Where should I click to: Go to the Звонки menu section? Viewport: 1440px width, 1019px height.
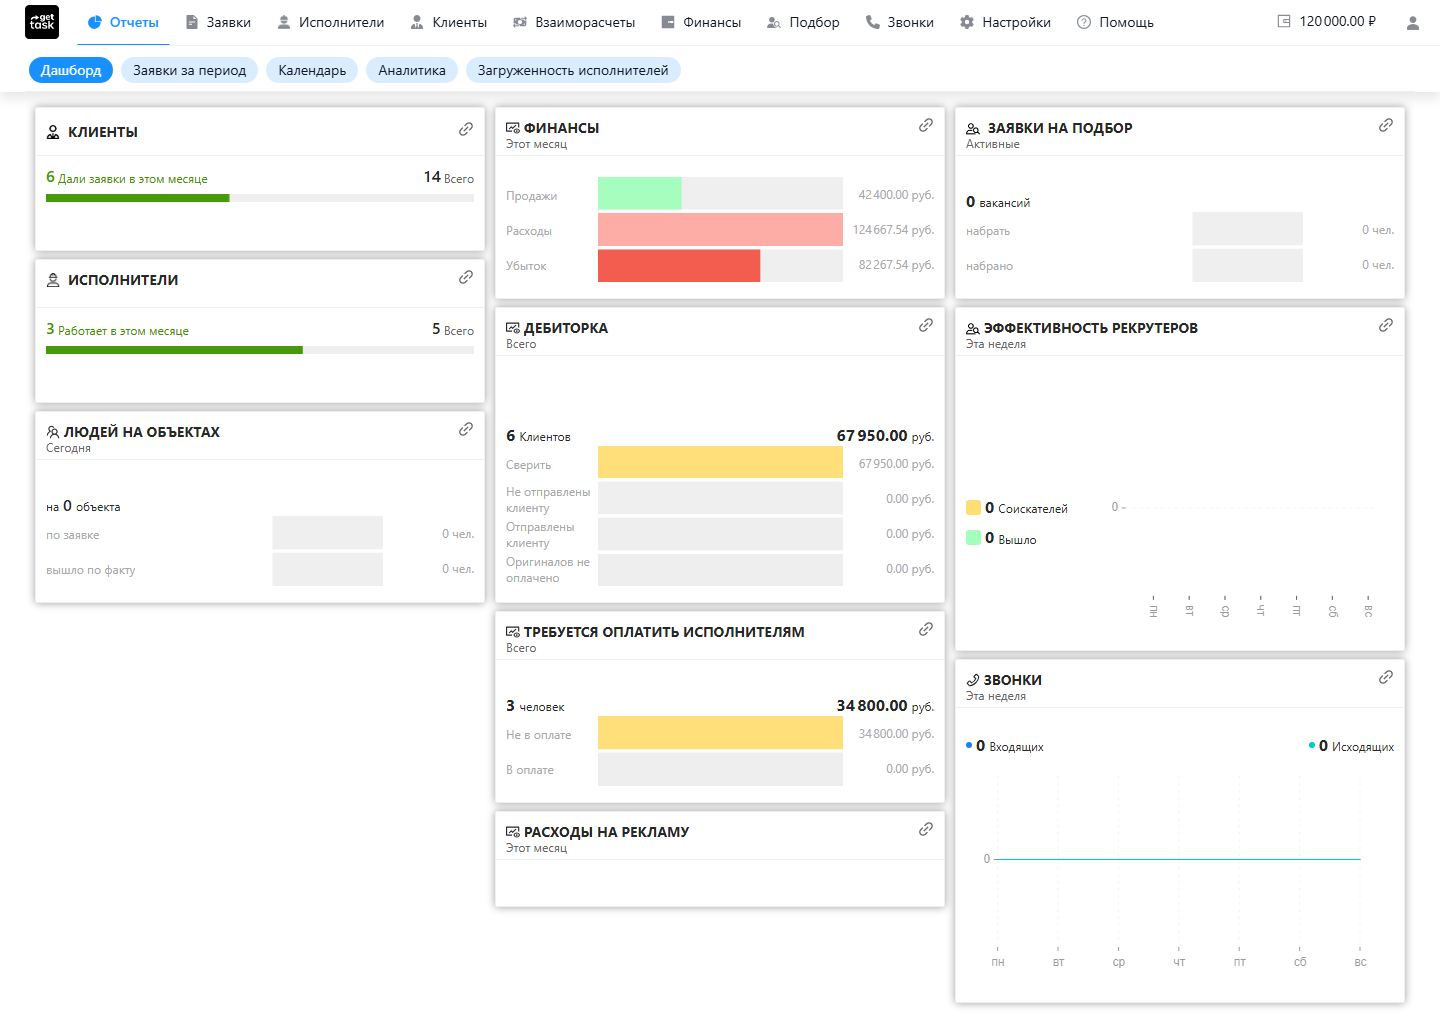click(900, 22)
